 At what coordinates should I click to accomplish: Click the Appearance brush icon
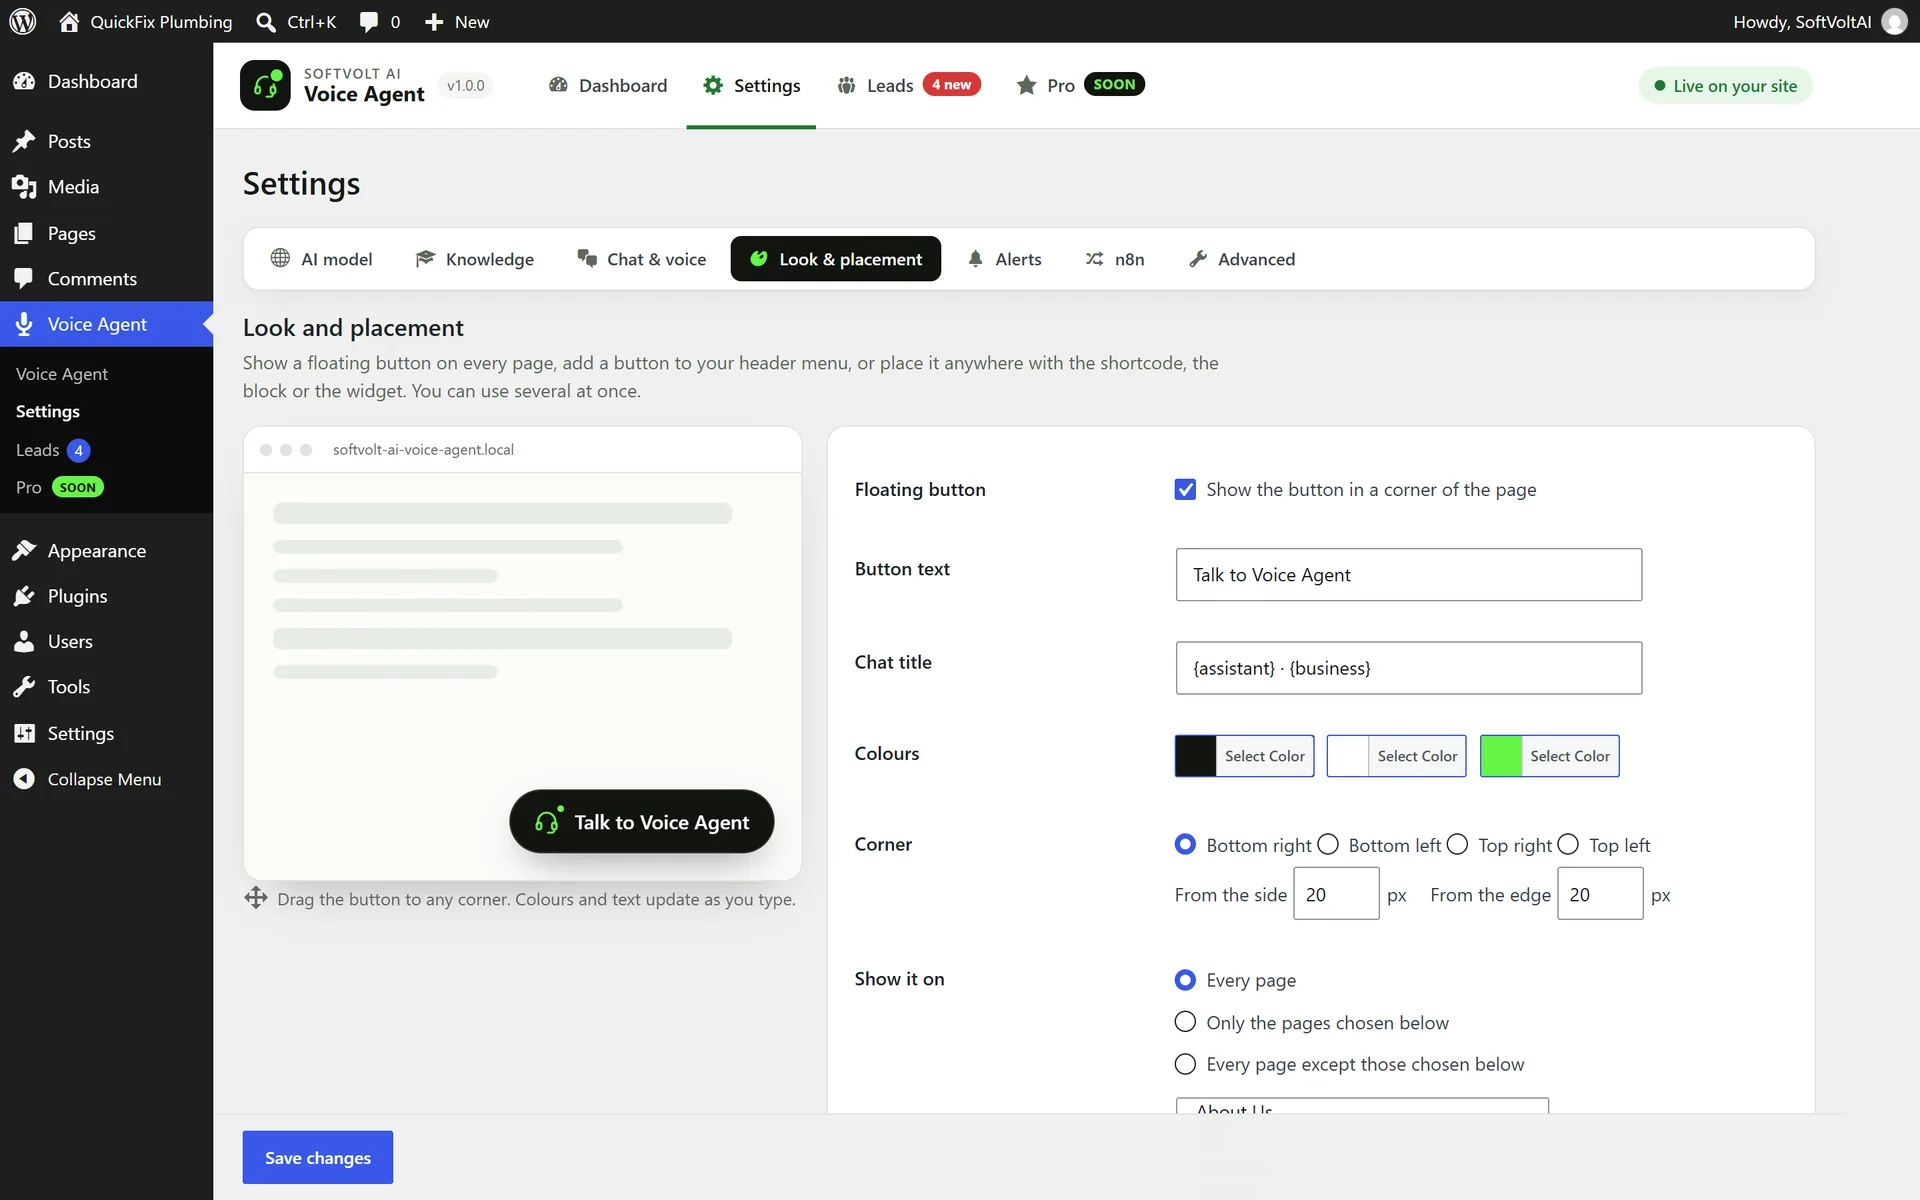(x=24, y=551)
